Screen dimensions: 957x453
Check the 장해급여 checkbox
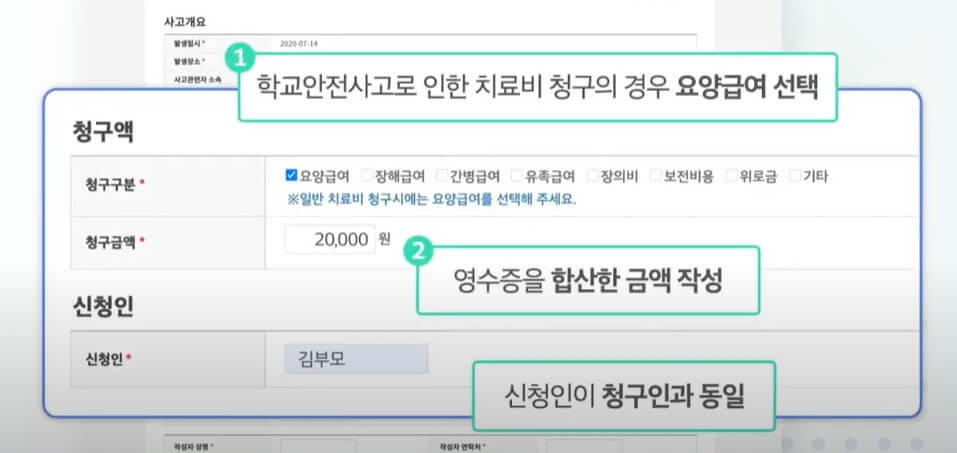click(366, 176)
